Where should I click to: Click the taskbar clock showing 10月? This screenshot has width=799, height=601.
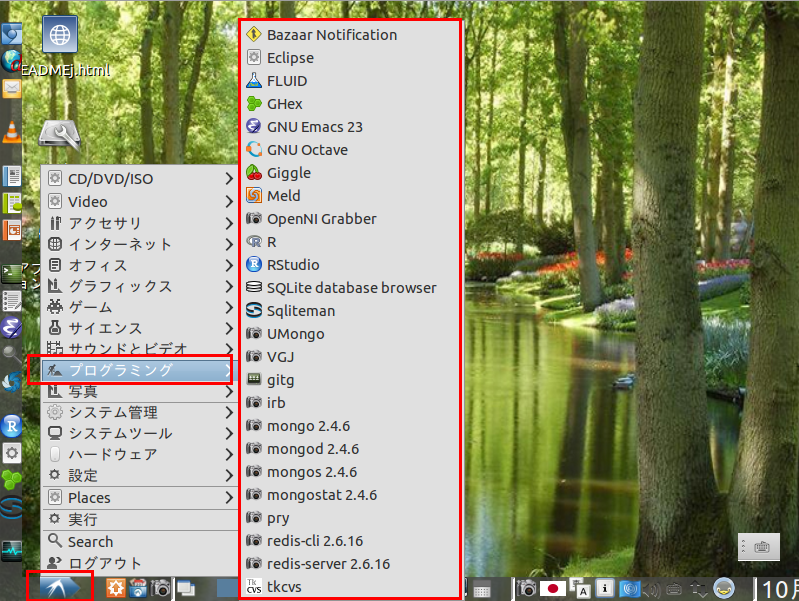[780, 590]
